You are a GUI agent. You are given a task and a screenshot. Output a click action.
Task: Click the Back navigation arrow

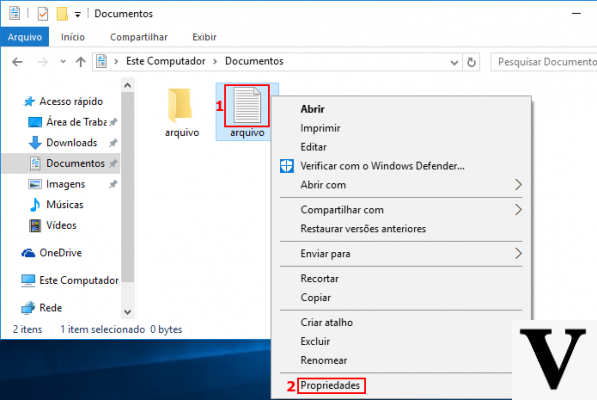(x=17, y=62)
